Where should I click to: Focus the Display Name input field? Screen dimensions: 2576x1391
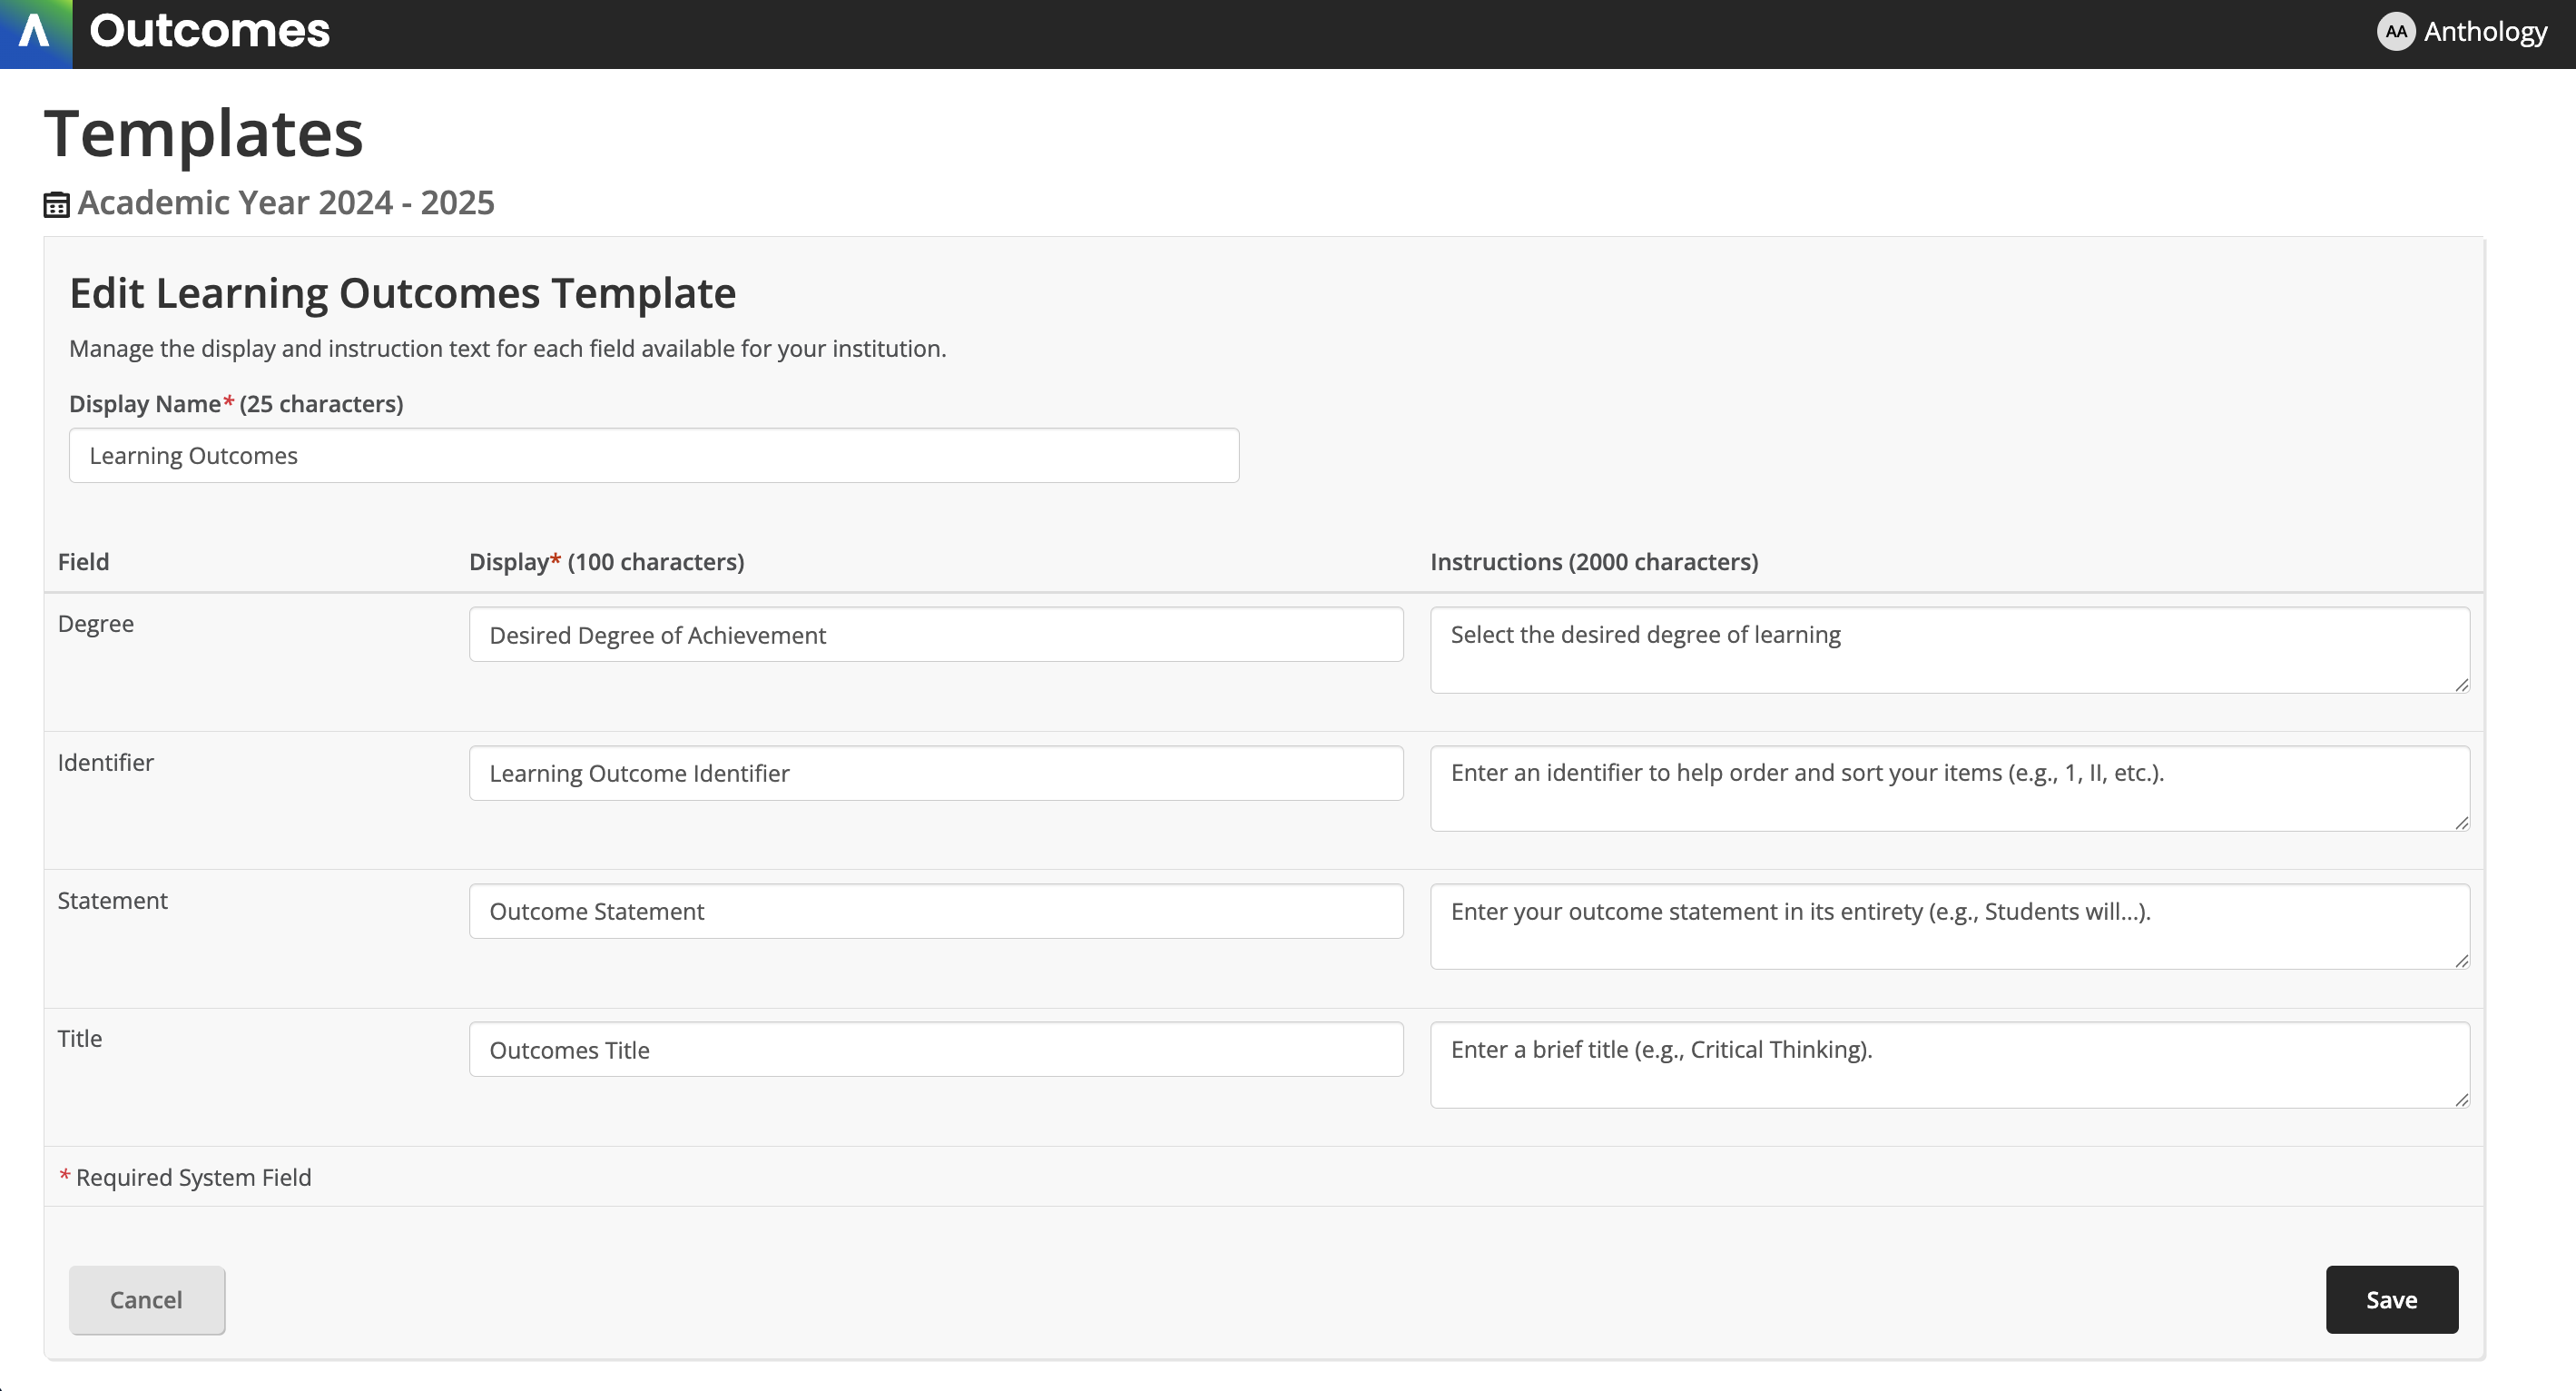tap(654, 456)
